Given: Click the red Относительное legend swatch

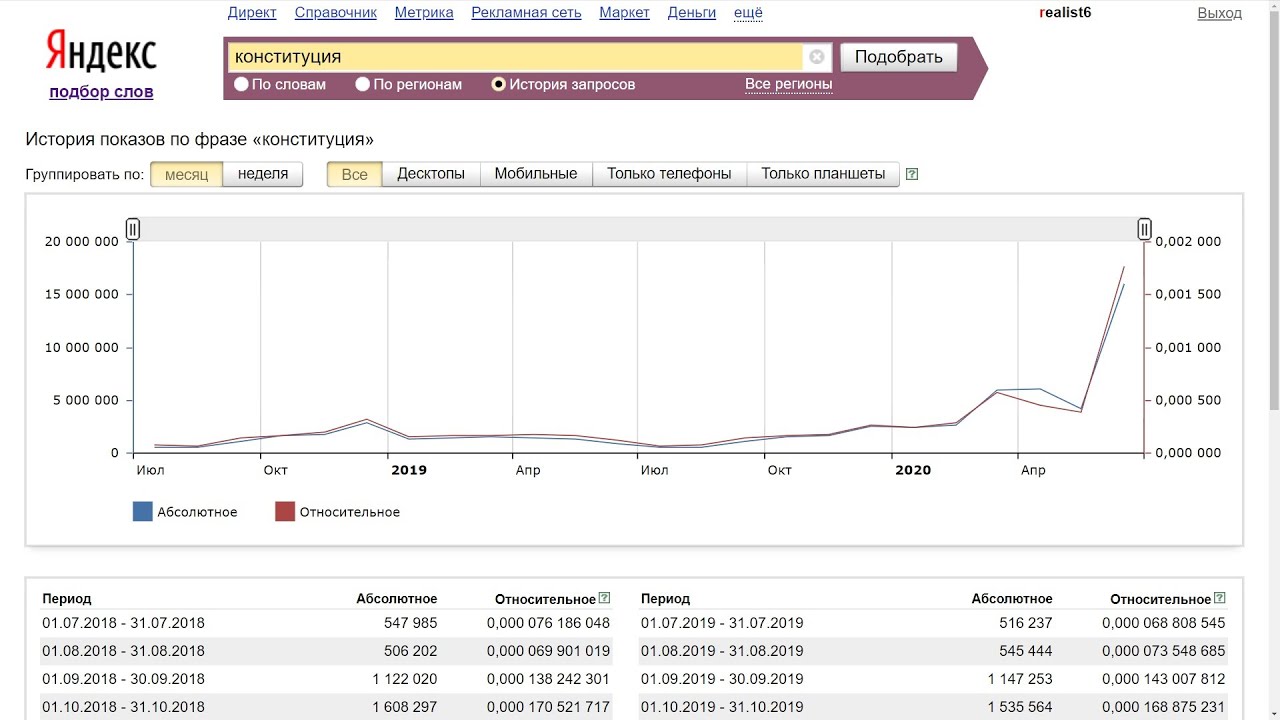Looking at the screenshot, I should (285, 512).
